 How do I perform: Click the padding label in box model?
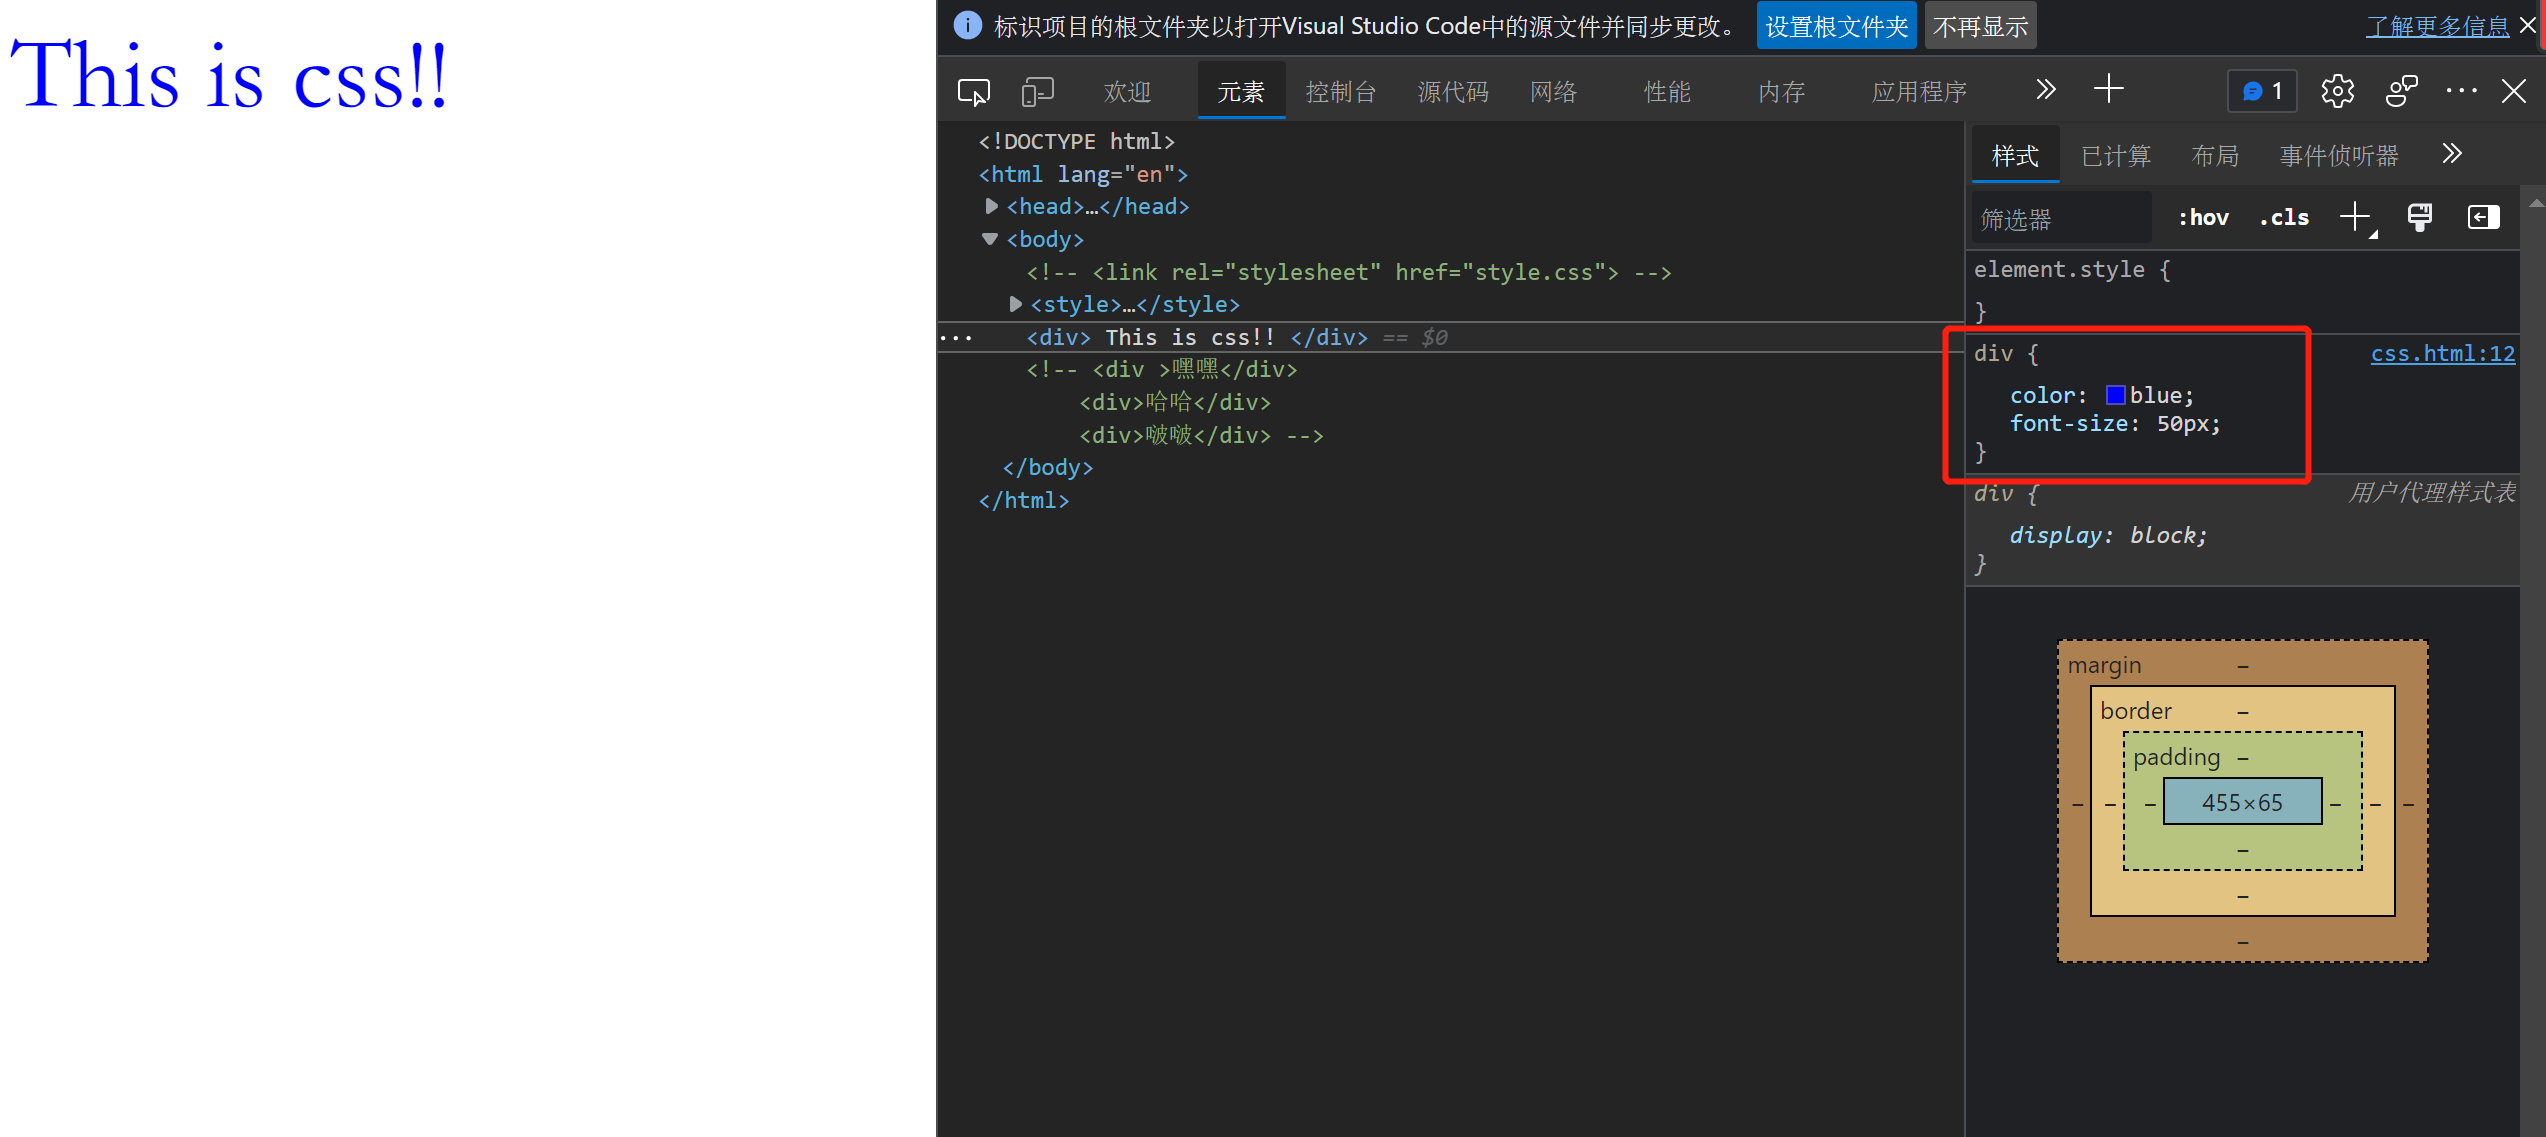(x=2176, y=757)
